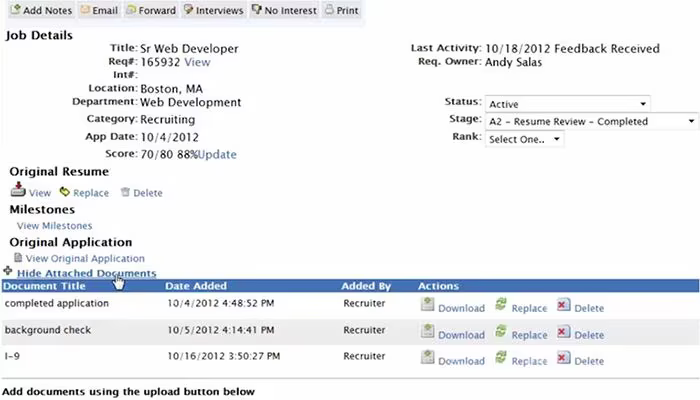Mark candidate as No Interest
Screen dimensions: 700x400
(284, 10)
